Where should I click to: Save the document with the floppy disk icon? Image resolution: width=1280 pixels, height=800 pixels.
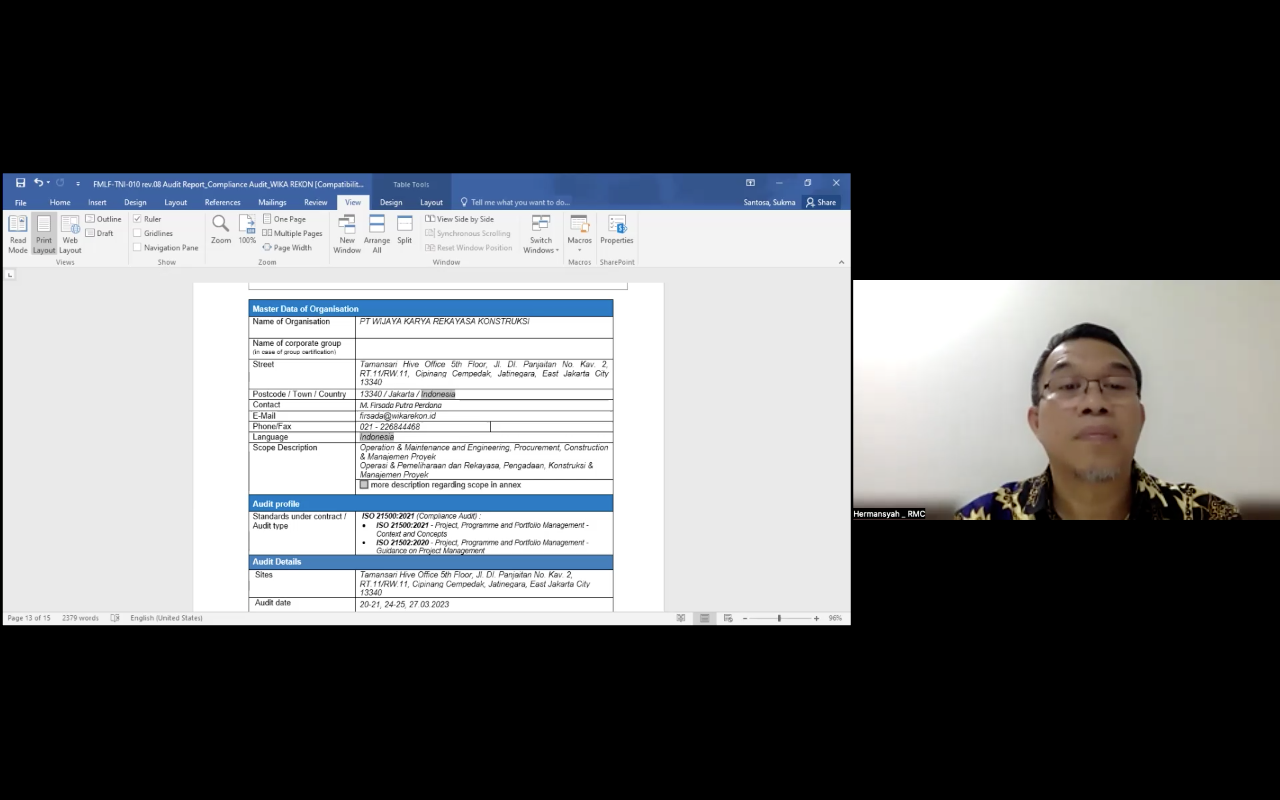[20, 183]
